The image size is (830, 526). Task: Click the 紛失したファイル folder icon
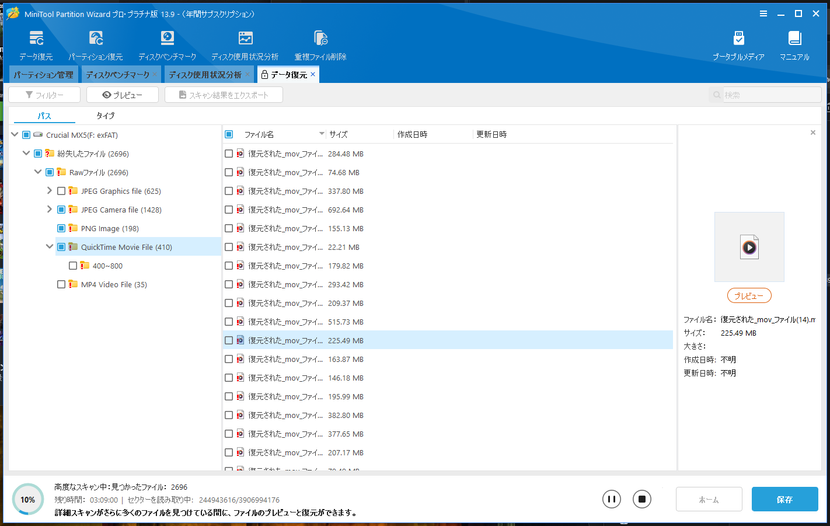(50, 153)
